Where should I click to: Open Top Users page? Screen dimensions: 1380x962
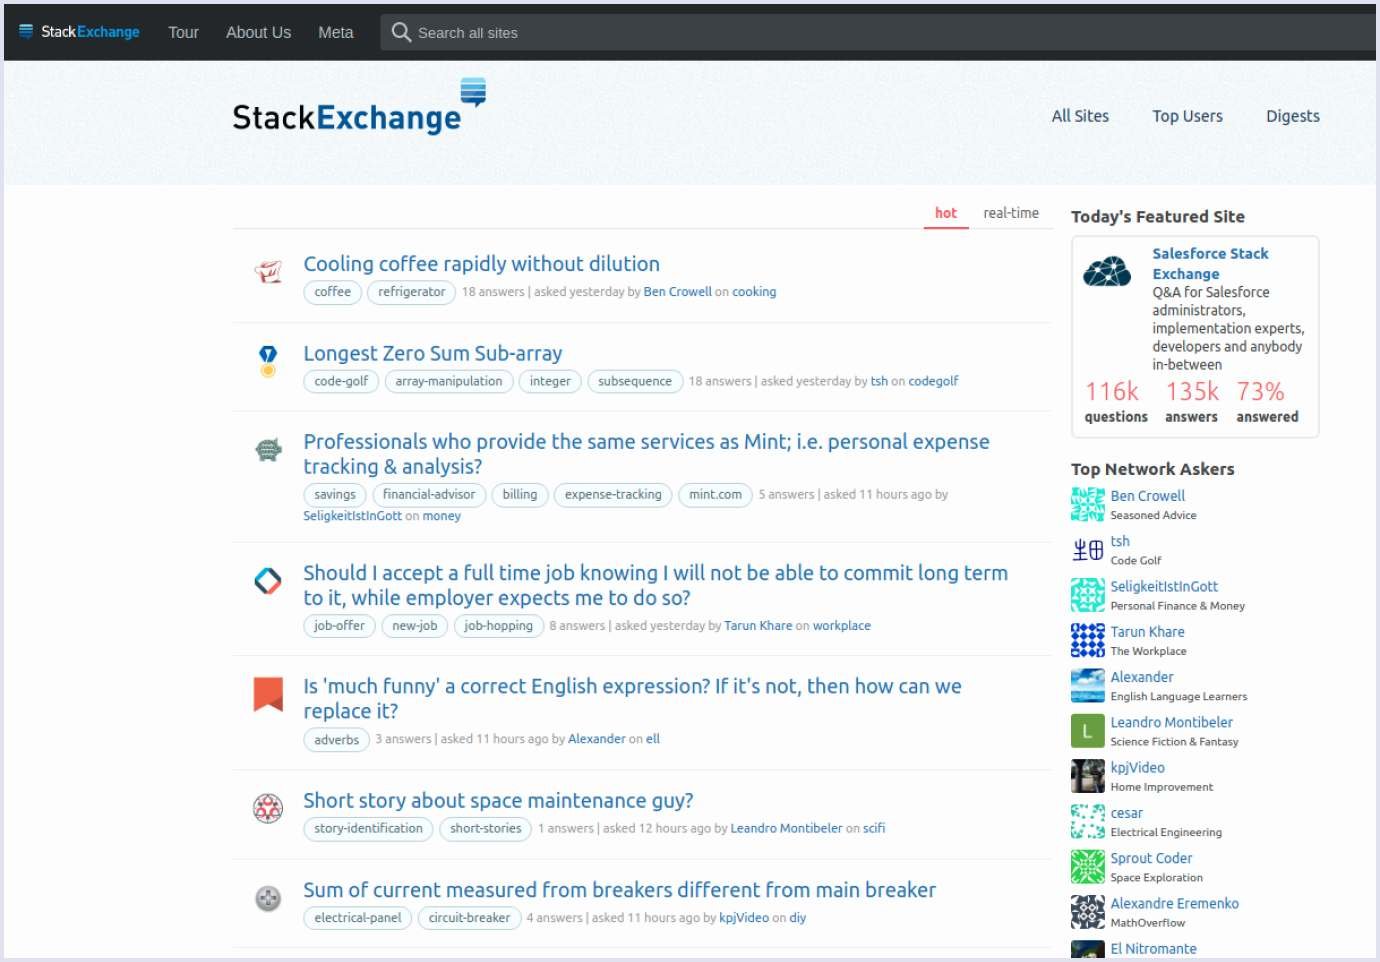[x=1187, y=116]
